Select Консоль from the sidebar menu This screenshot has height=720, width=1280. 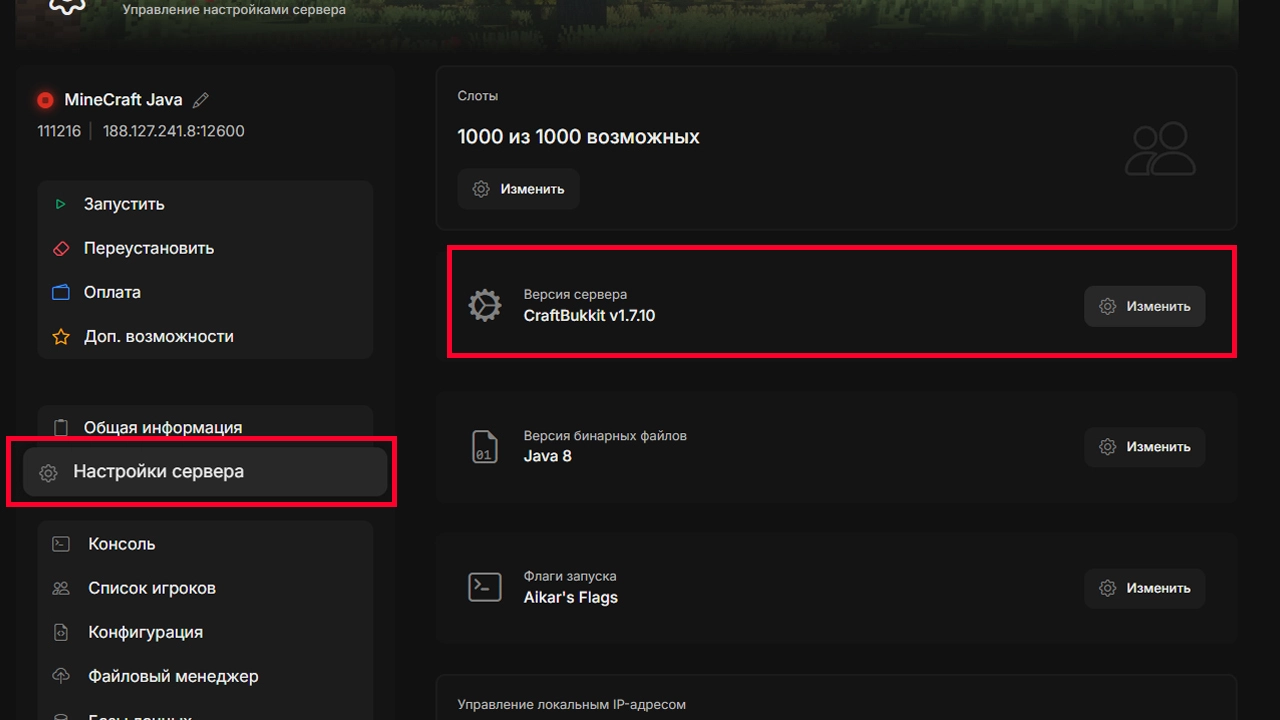click(x=121, y=544)
